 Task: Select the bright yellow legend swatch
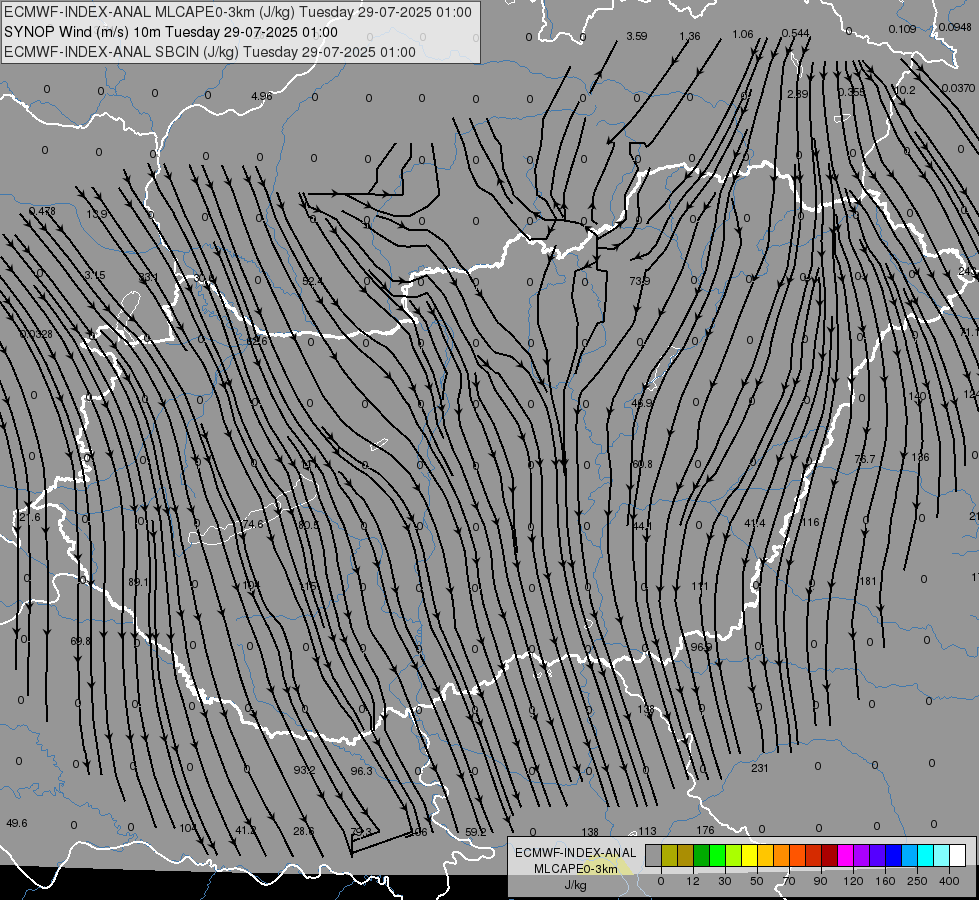click(750, 855)
